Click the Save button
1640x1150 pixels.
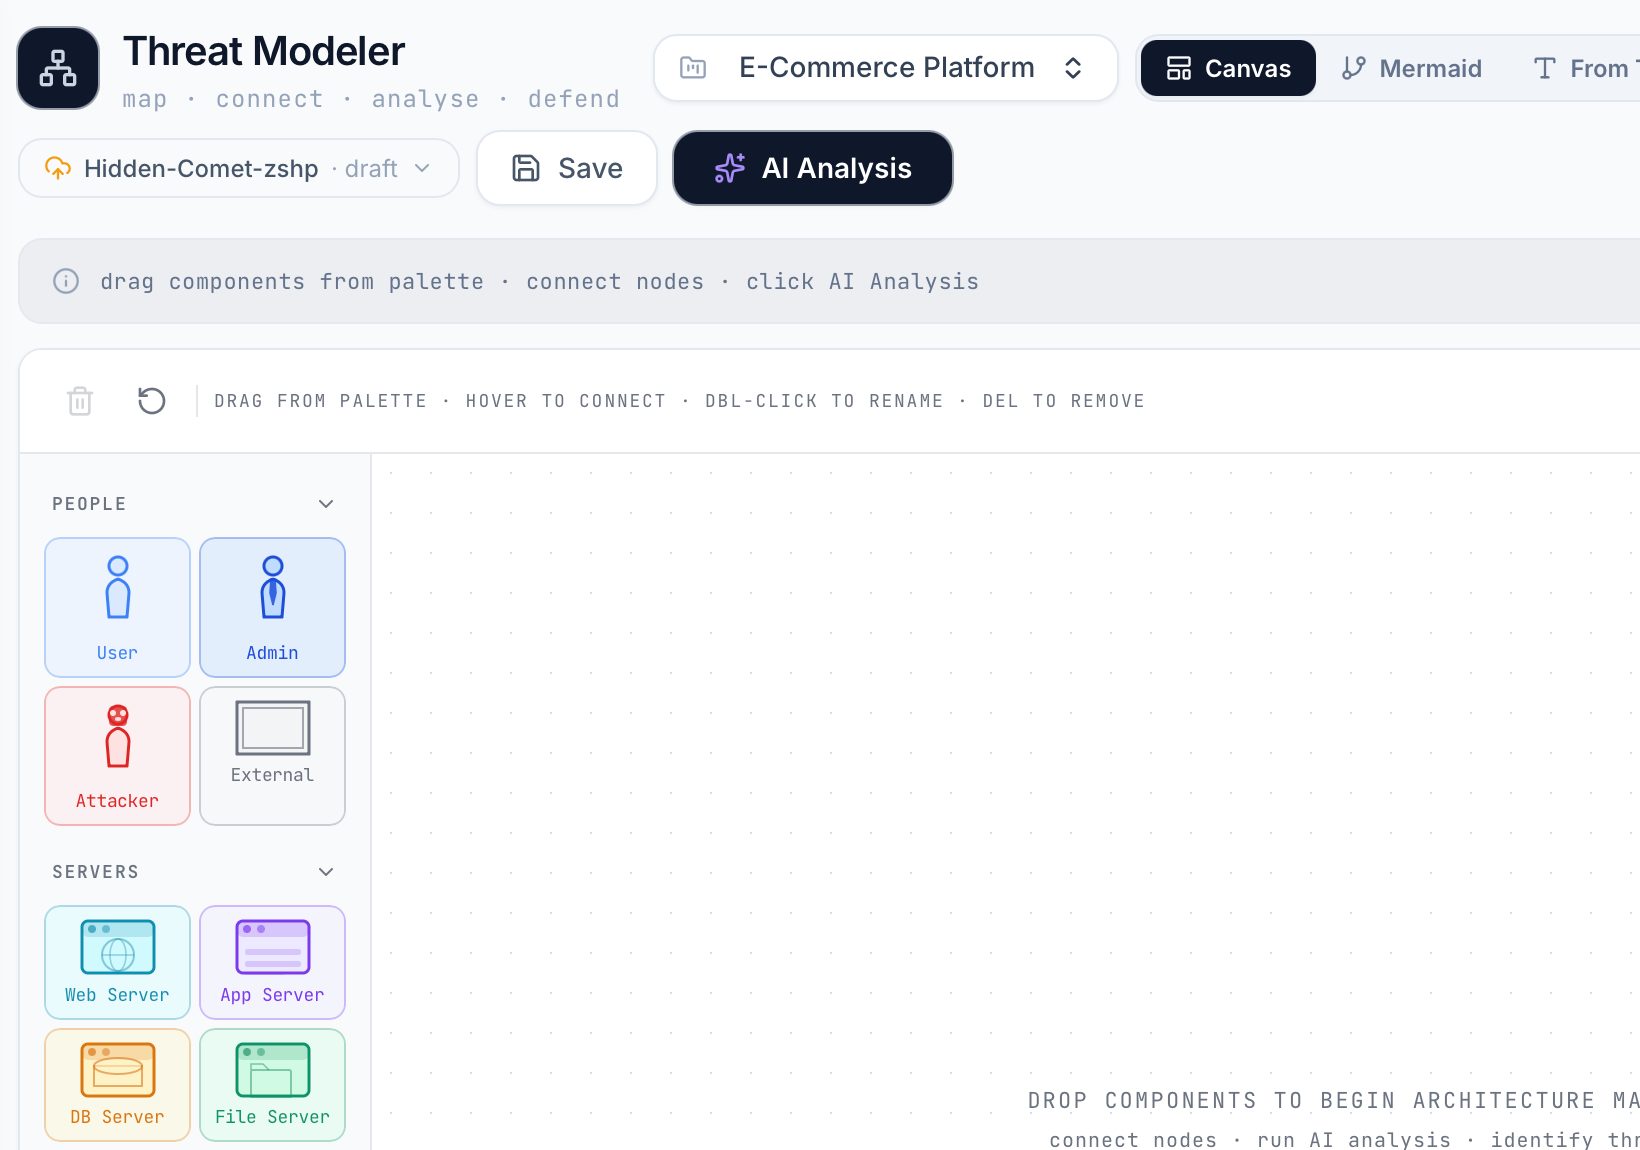coord(567,168)
